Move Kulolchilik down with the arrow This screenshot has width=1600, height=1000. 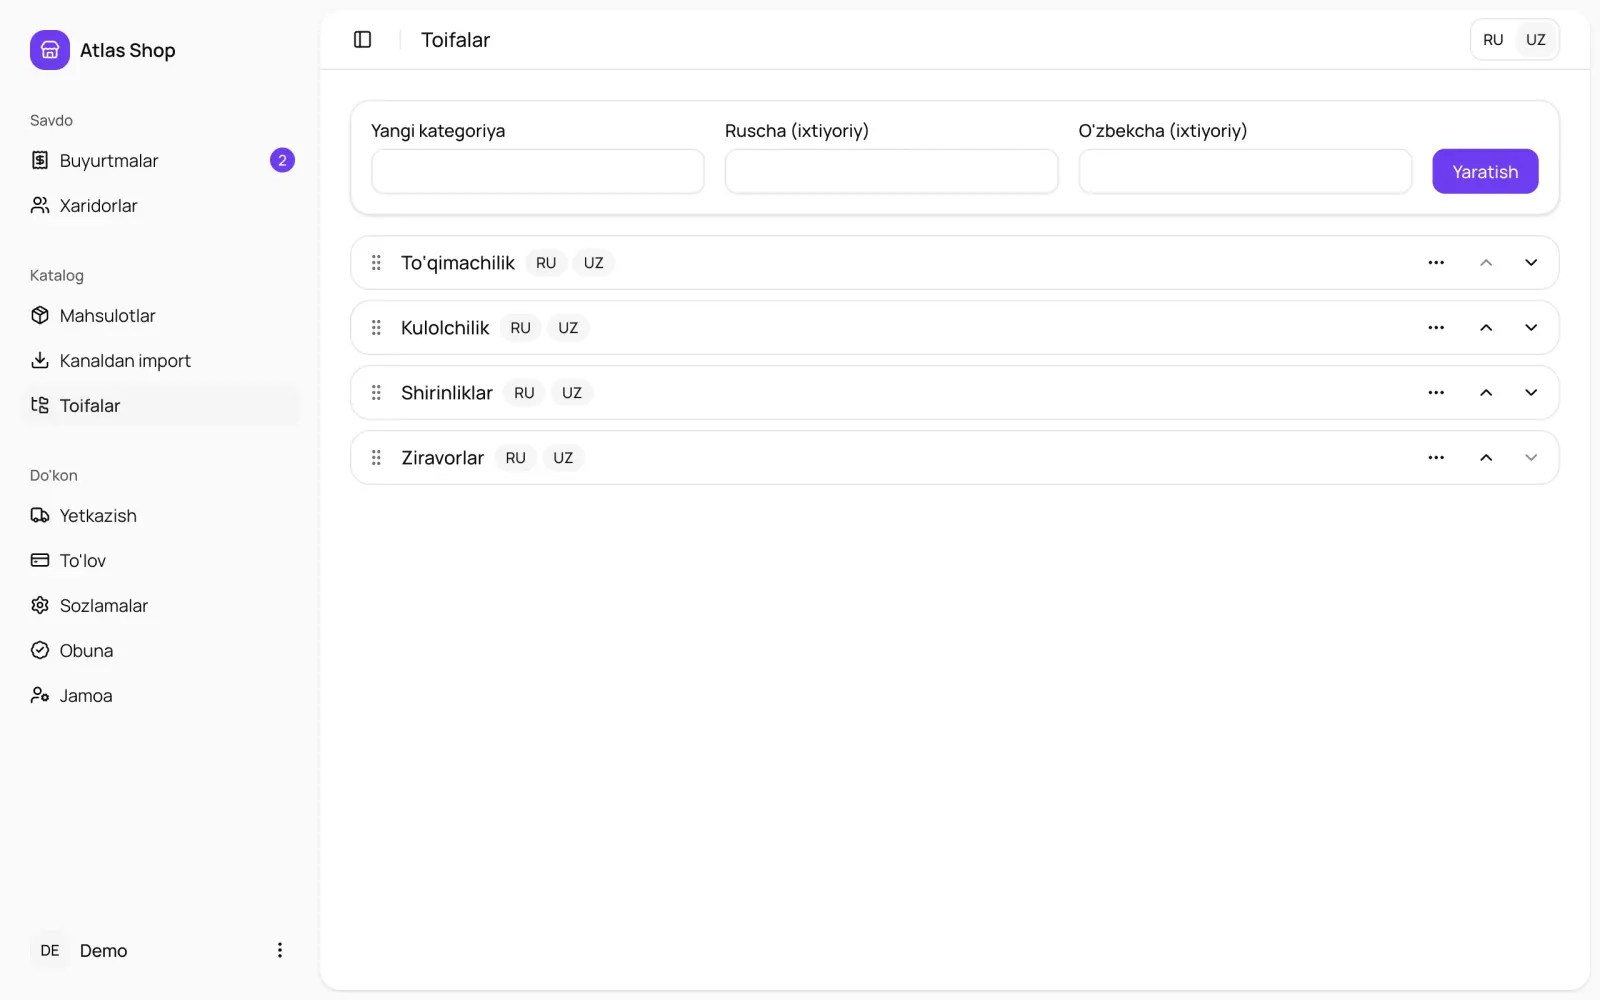point(1531,328)
